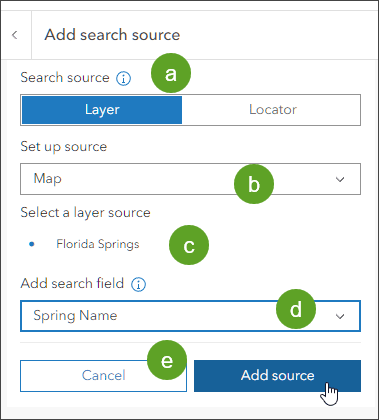Open the Spring Name search field dropdown
This screenshot has width=379, height=420.
coord(190,316)
